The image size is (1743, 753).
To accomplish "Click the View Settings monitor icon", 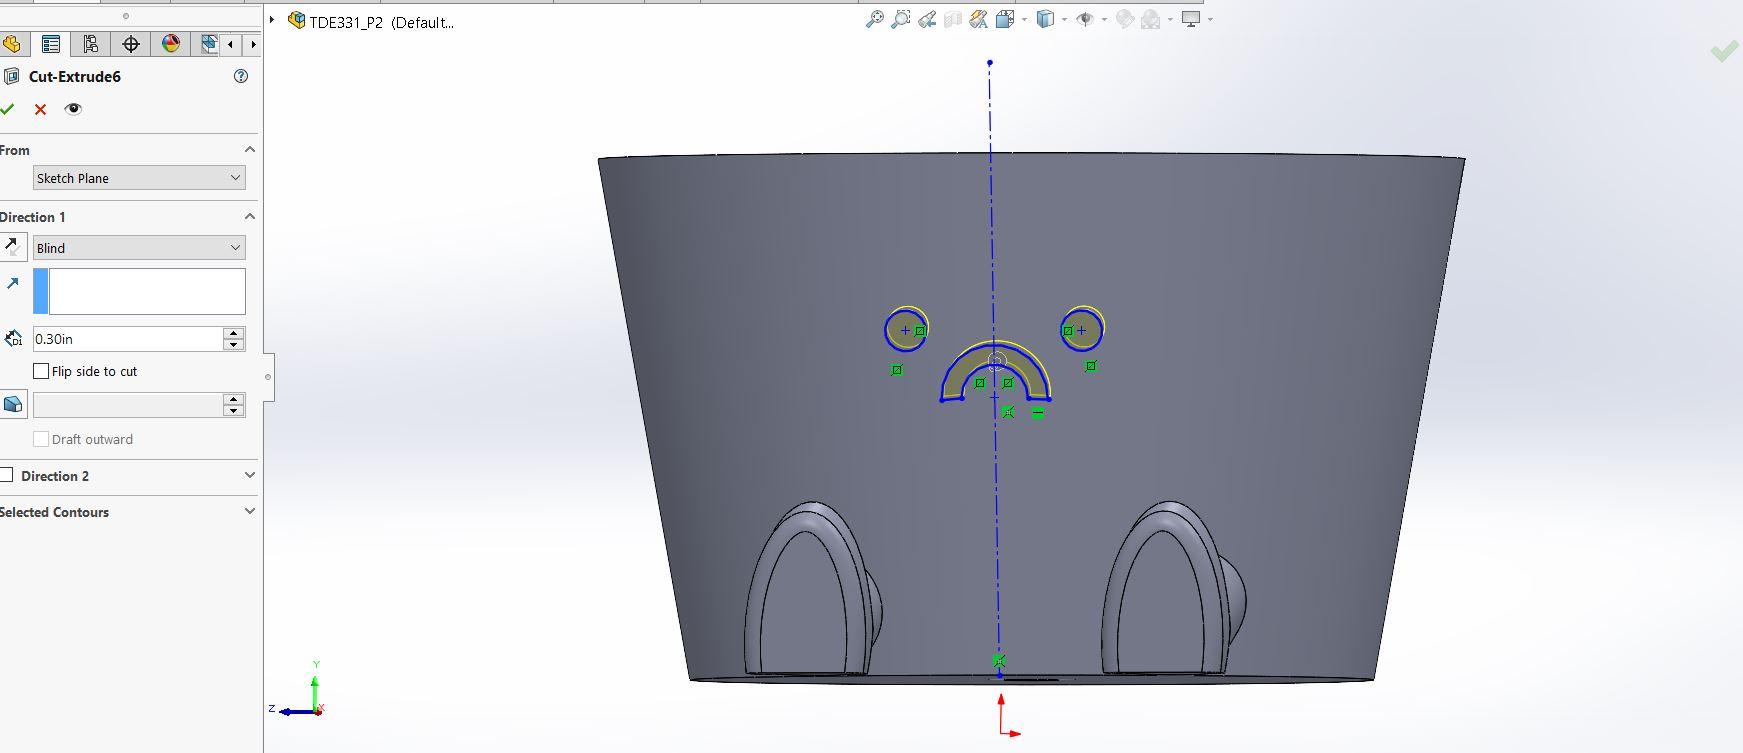I will (1190, 19).
